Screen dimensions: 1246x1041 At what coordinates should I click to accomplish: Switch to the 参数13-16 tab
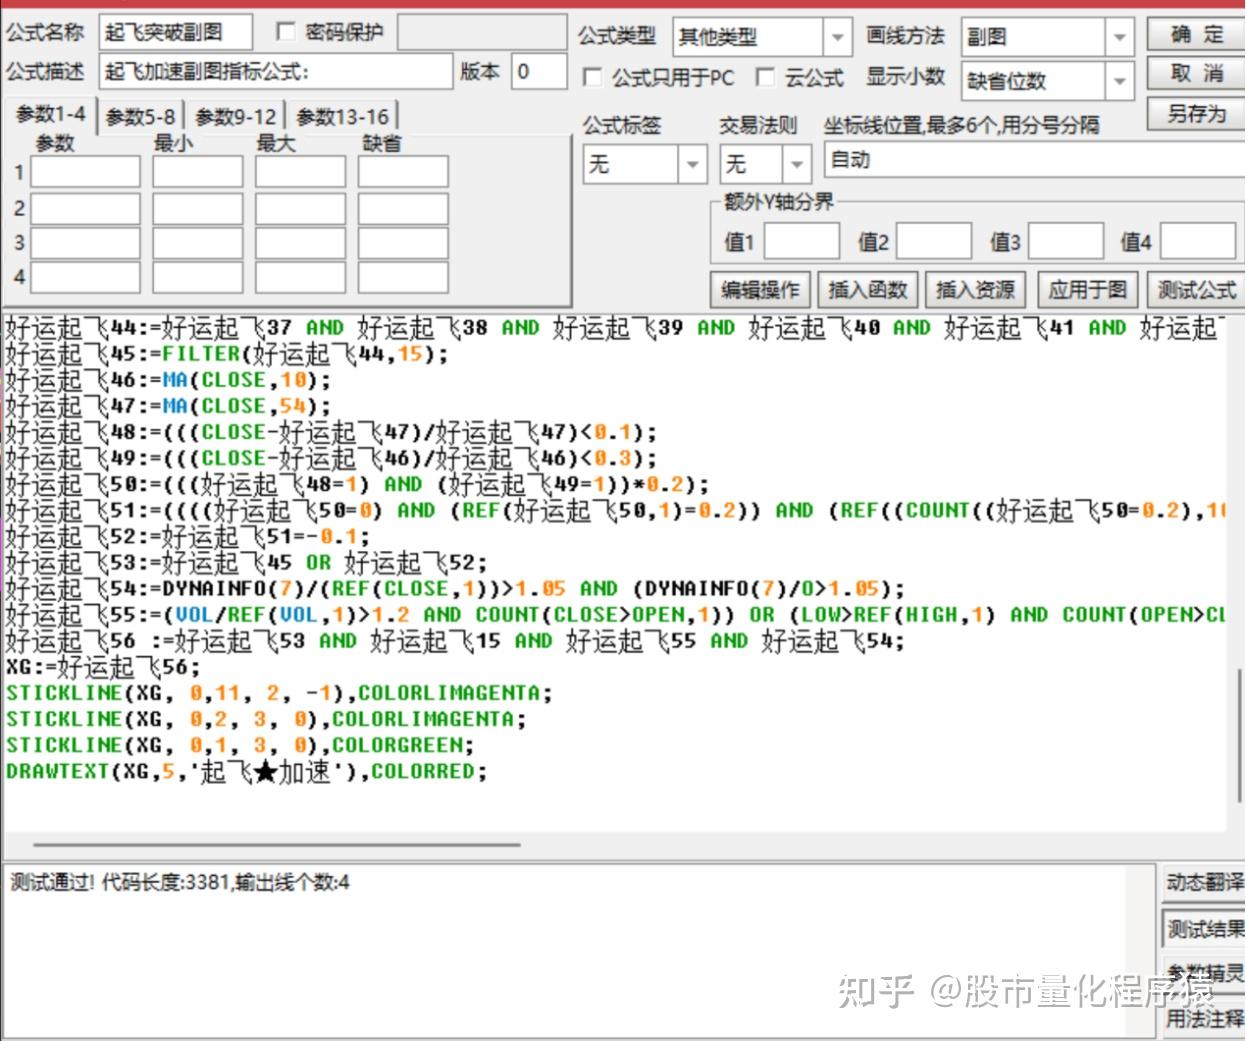coord(342,117)
